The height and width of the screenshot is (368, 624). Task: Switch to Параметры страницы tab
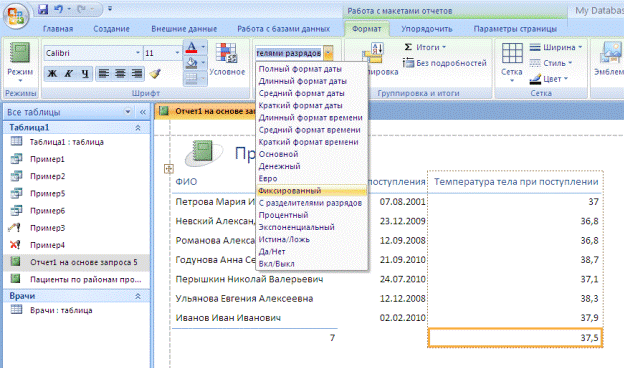[515, 29]
